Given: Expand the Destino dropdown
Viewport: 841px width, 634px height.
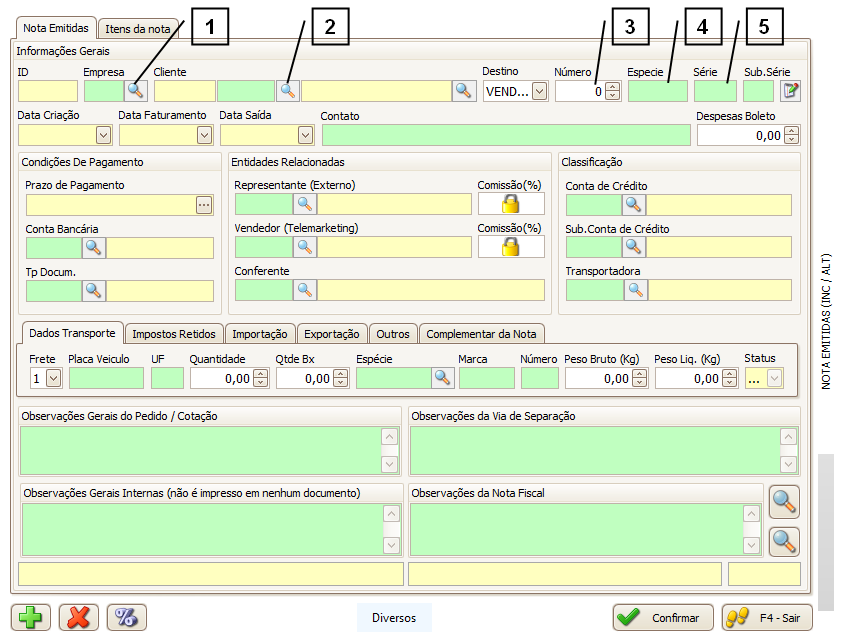Looking at the screenshot, I should click(x=540, y=91).
